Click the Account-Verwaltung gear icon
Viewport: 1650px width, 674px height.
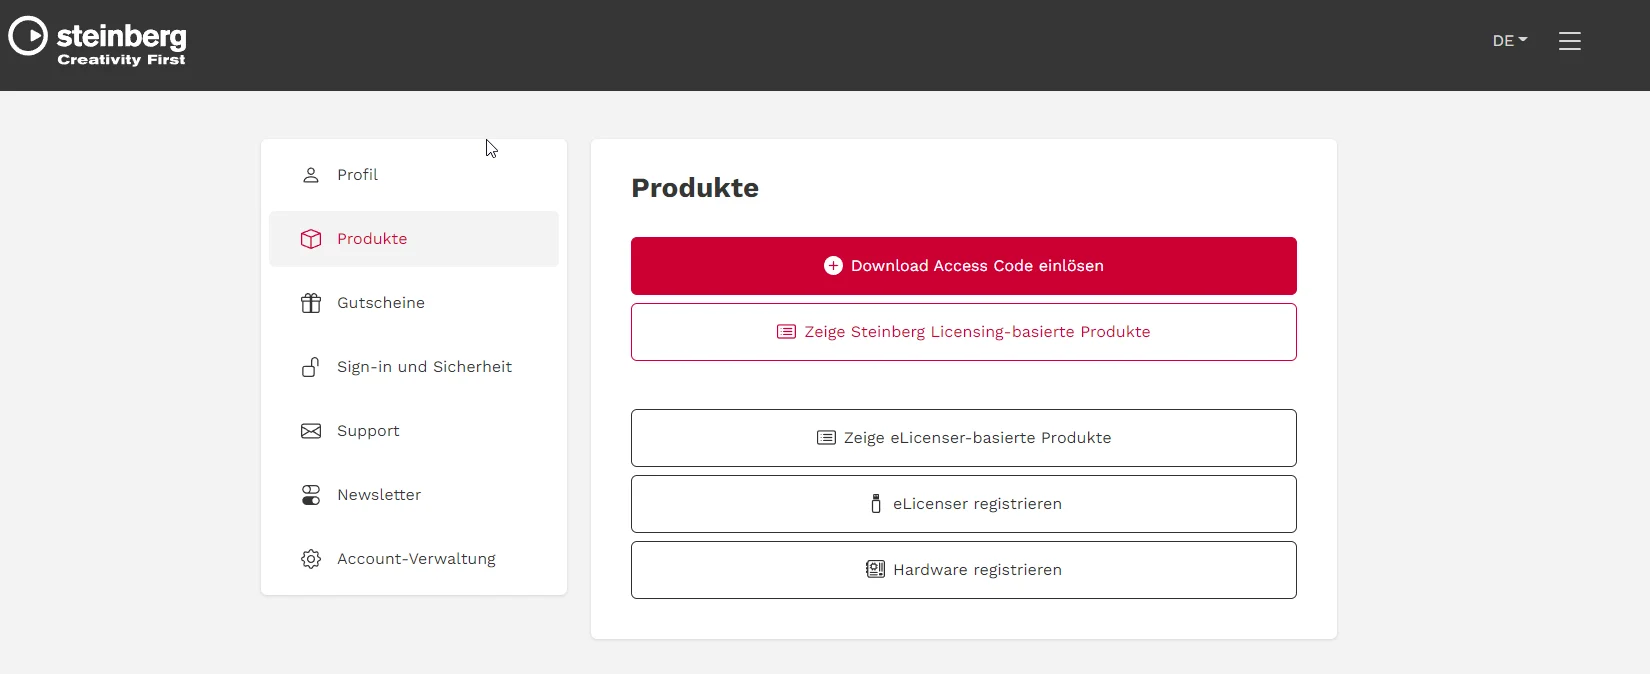point(311,559)
